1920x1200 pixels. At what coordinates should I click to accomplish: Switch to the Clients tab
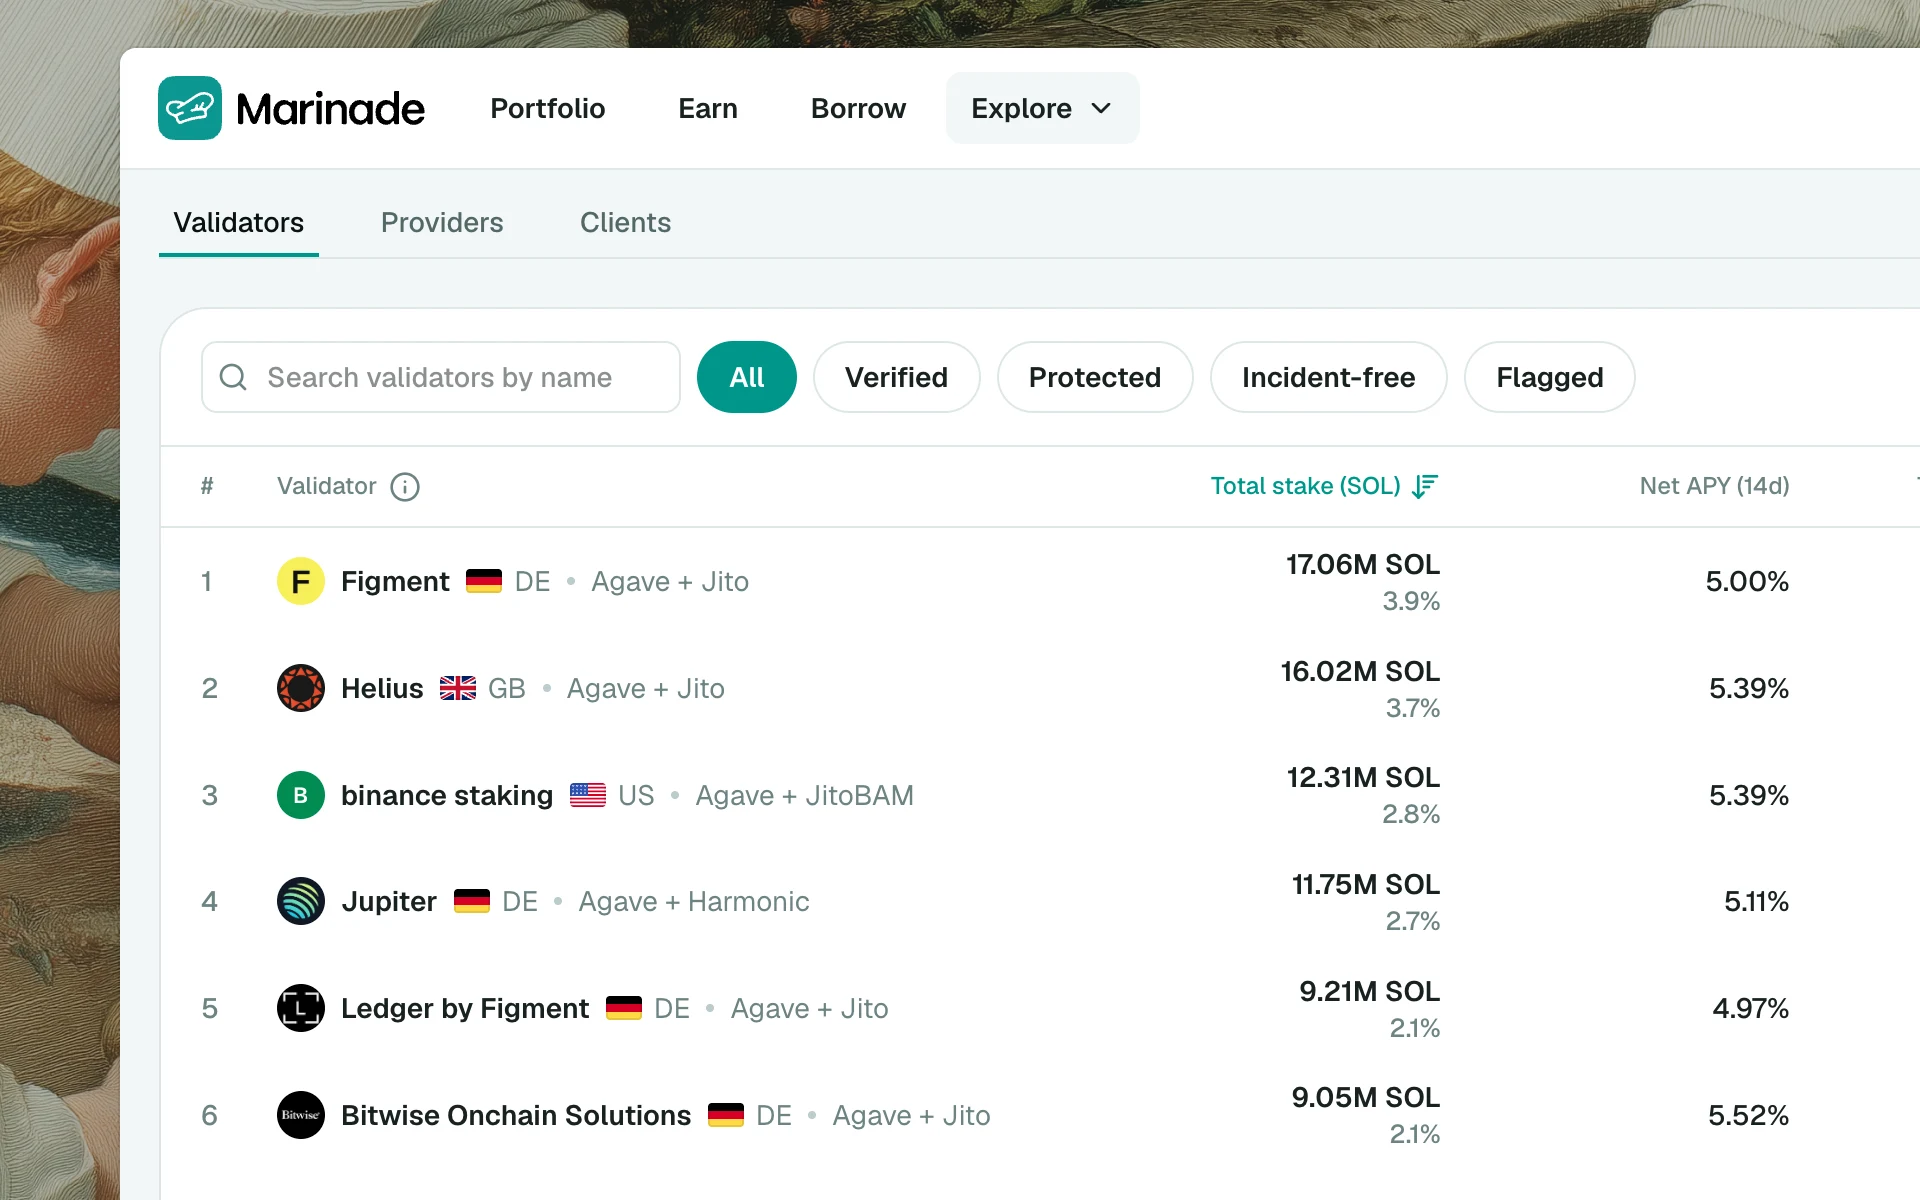pos(626,222)
